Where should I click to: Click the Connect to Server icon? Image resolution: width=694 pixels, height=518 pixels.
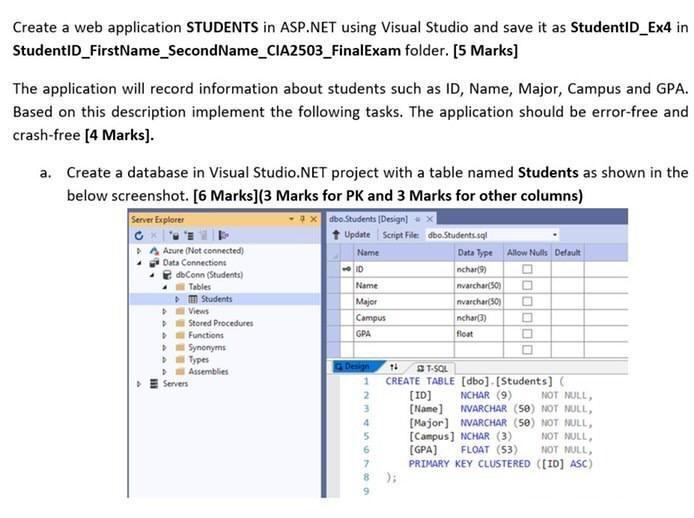coord(189,236)
